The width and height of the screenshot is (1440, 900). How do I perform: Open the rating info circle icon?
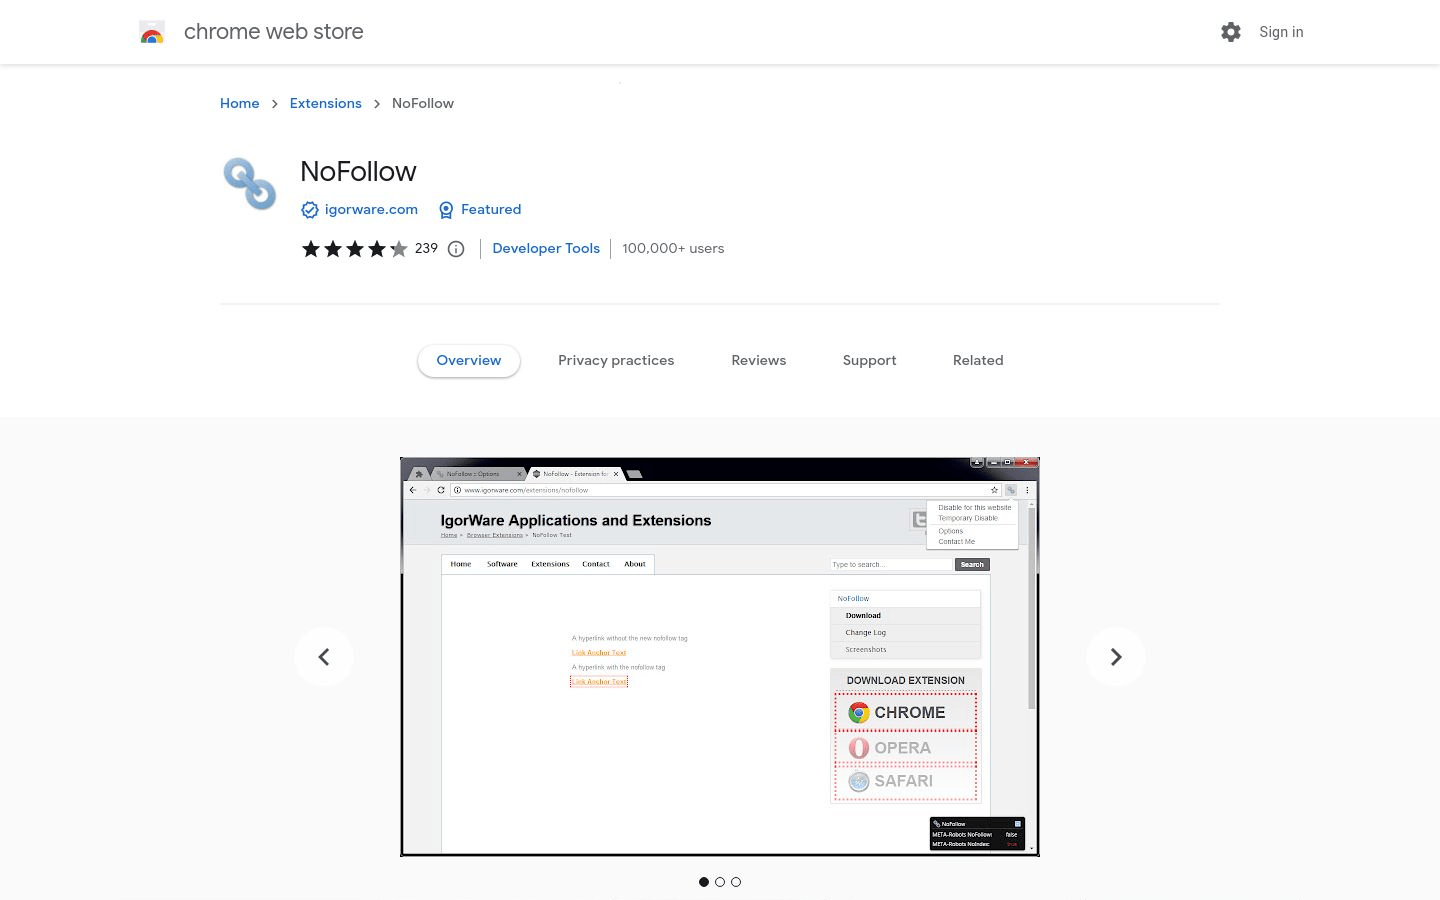pyautogui.click(x=456, y=249)
